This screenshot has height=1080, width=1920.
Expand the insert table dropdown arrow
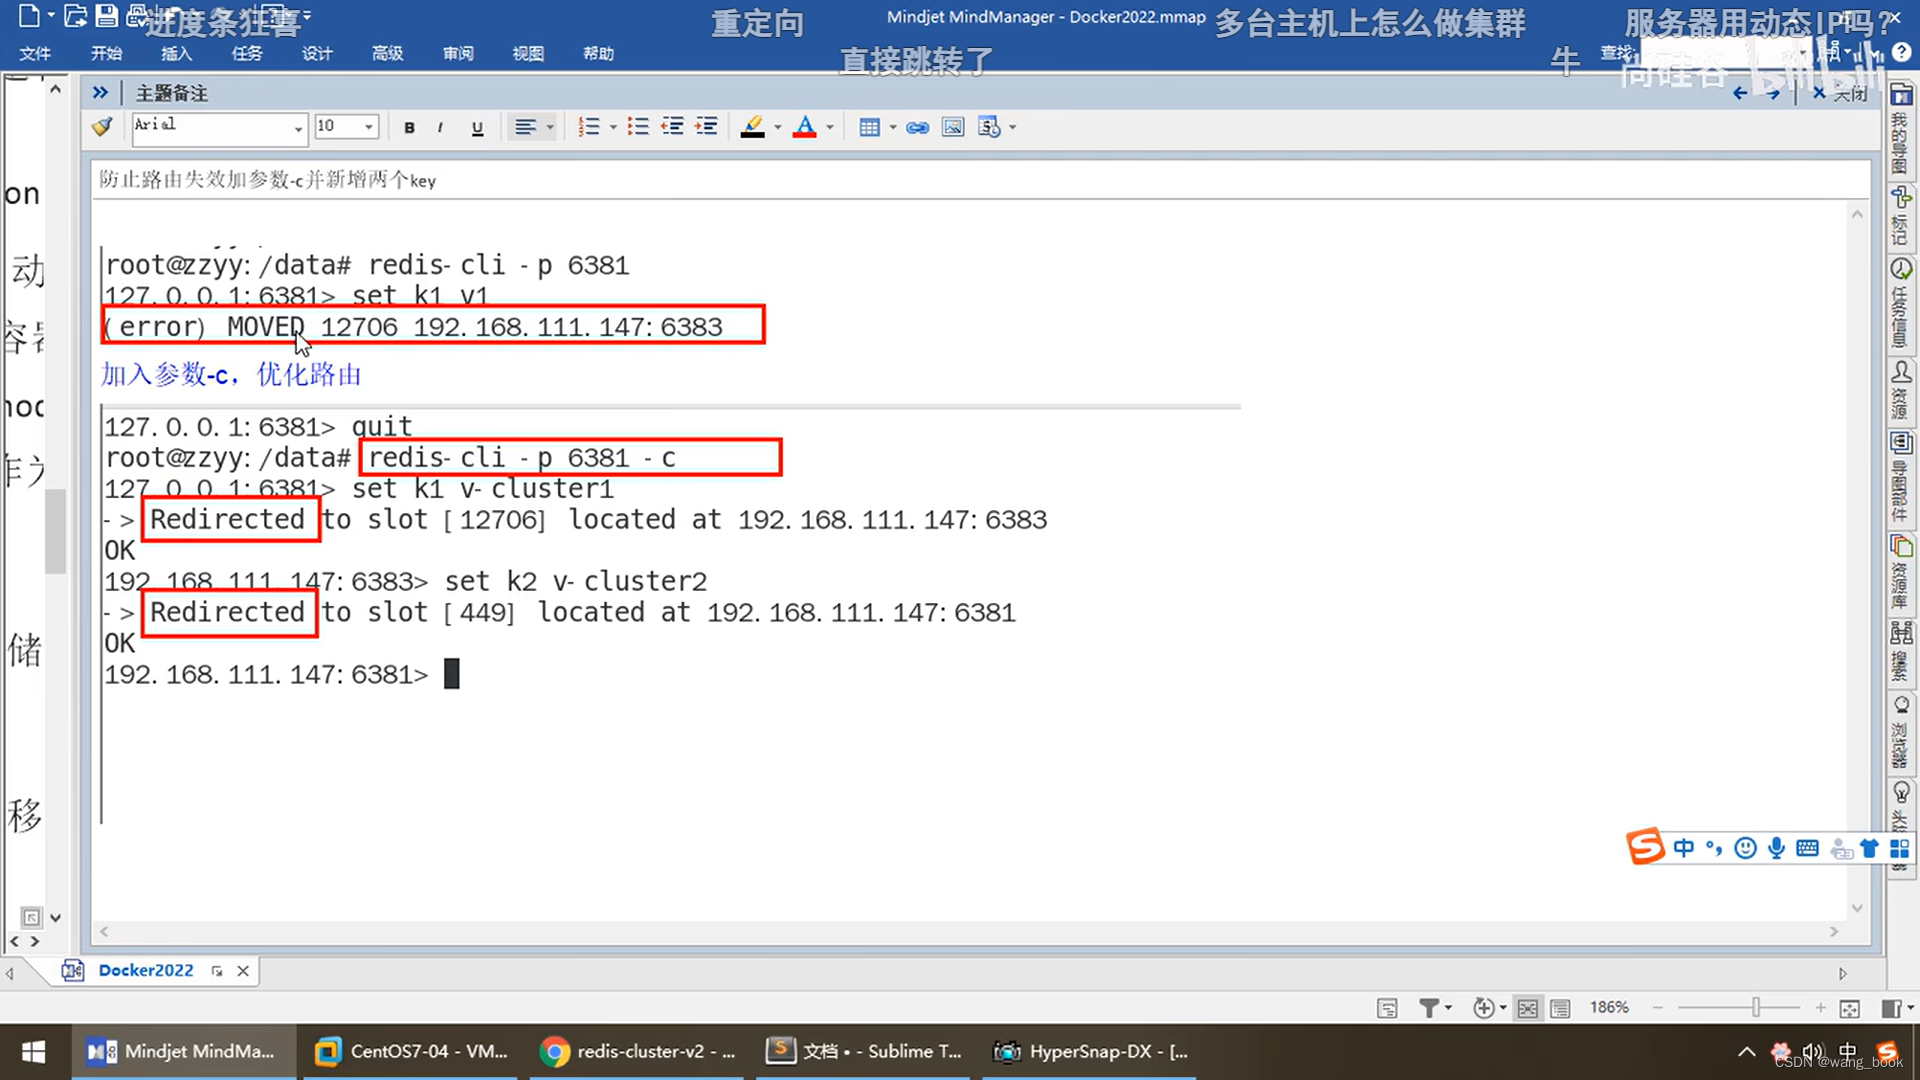coord(893,127)
